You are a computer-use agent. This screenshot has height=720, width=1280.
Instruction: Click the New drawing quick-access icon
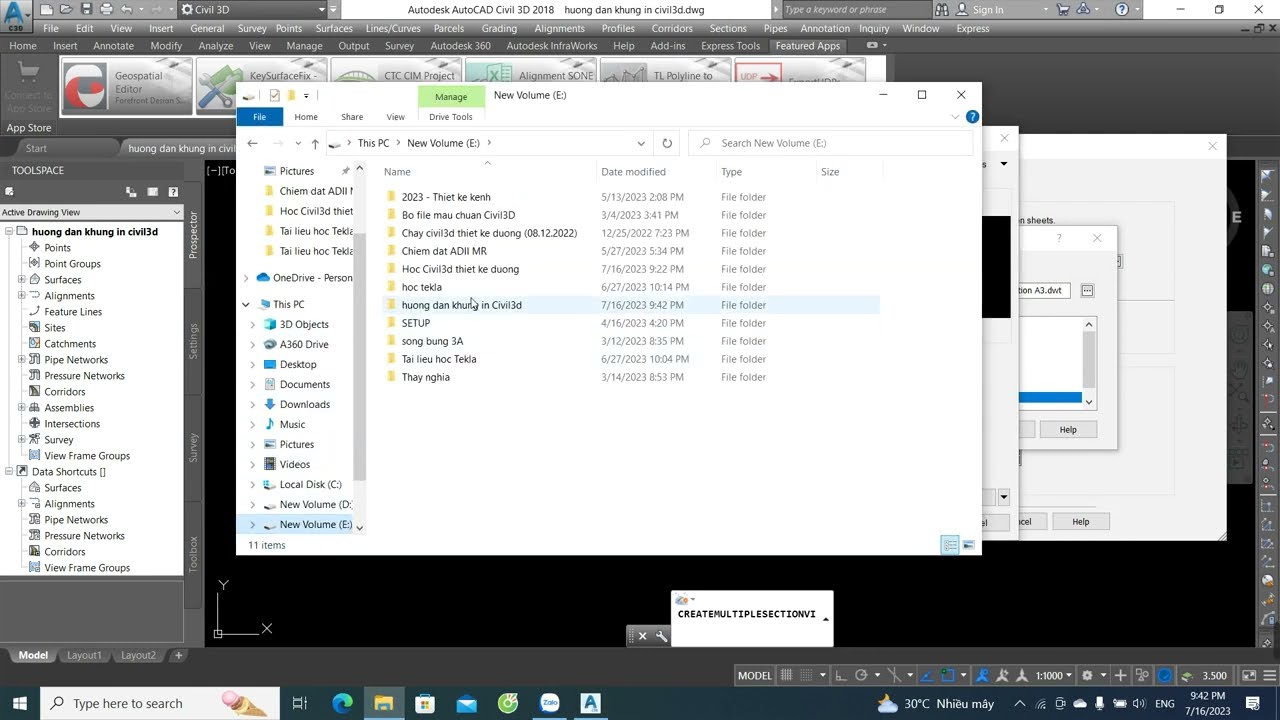(x=47, y=9)
